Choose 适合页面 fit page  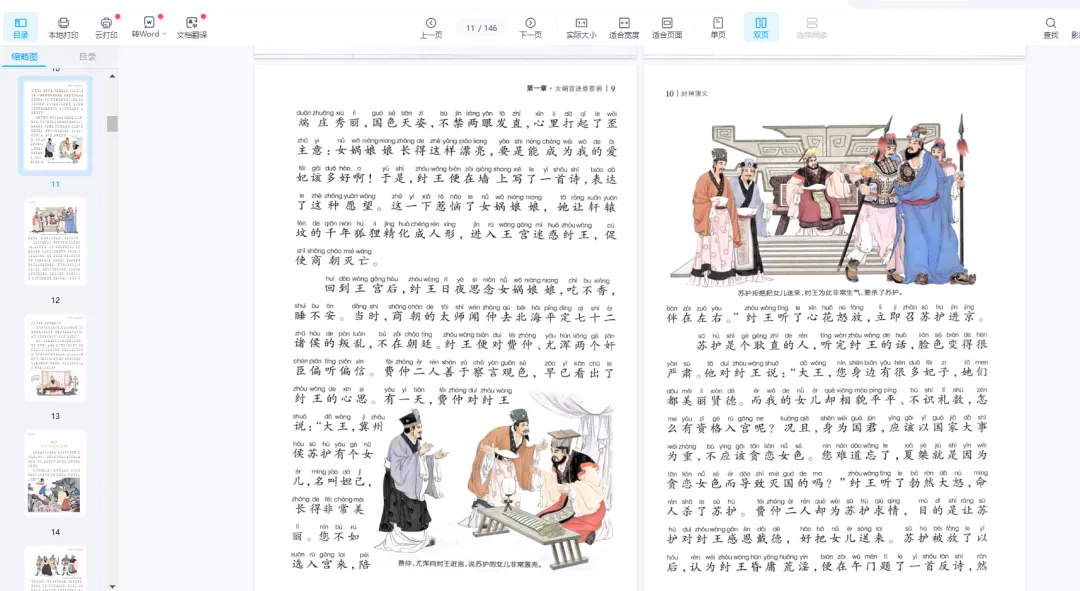[x=667, y=28]
